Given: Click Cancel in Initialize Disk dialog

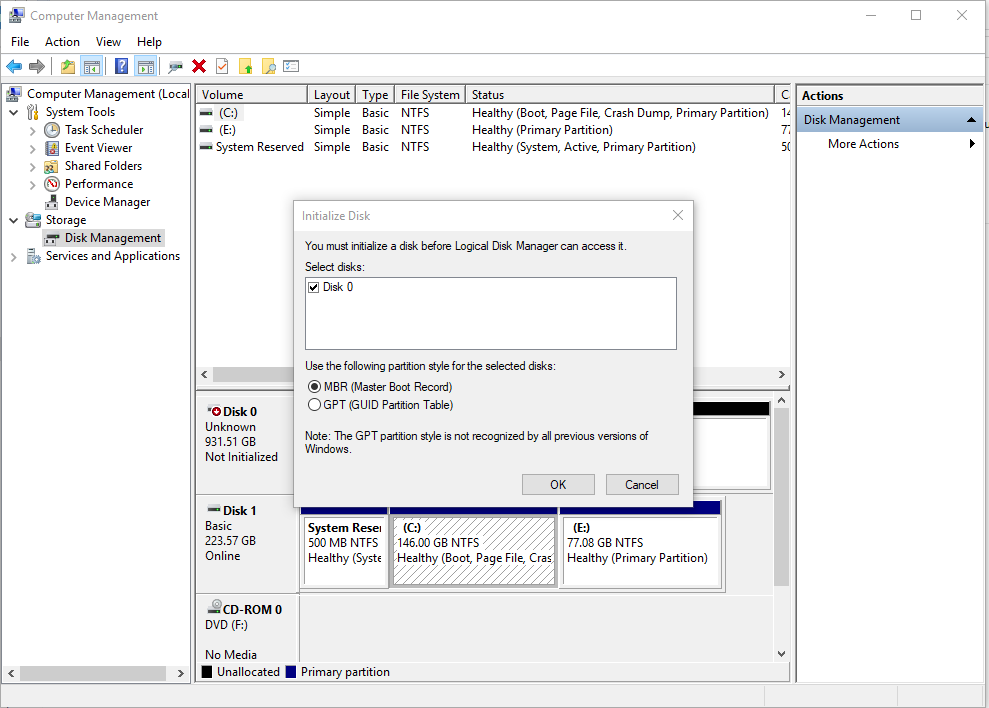Looking at the screenshot, I should pyautogui.click(x=642, y=485).
